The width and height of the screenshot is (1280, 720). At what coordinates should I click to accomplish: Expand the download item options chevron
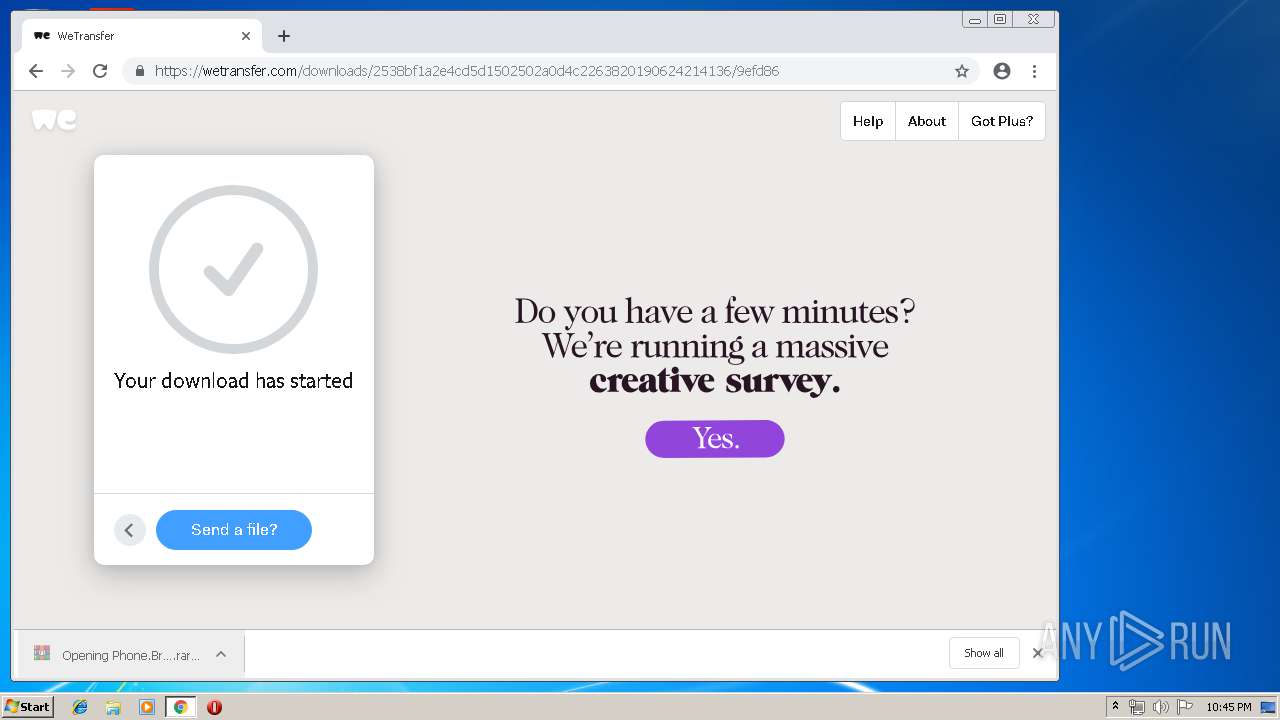tap(221, 655)
